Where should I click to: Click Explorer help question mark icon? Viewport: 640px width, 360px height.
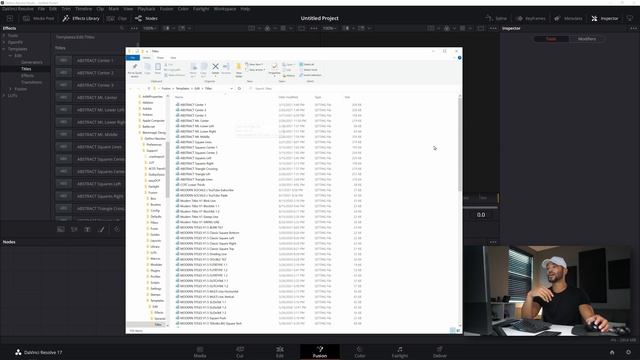pos(459,58)
